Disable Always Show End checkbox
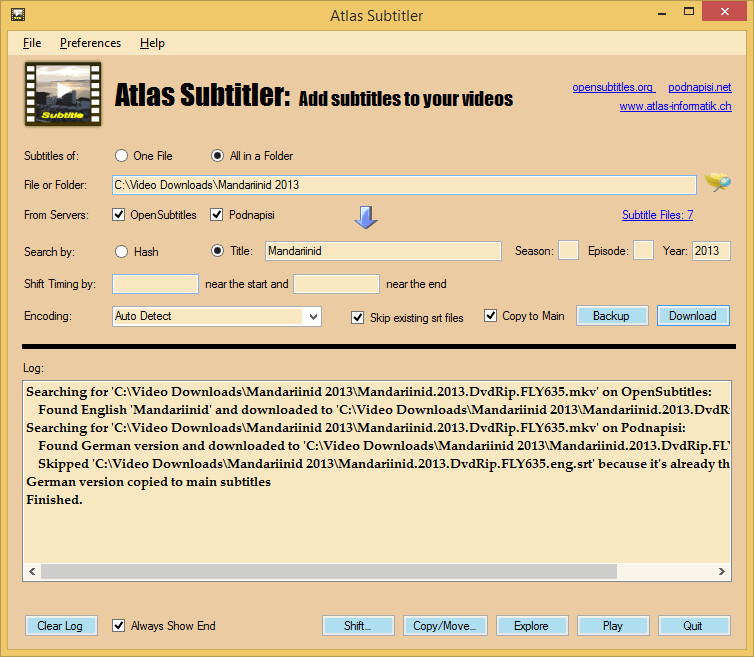The width and height of the screenshot is (754, 657). pos(118,625)
